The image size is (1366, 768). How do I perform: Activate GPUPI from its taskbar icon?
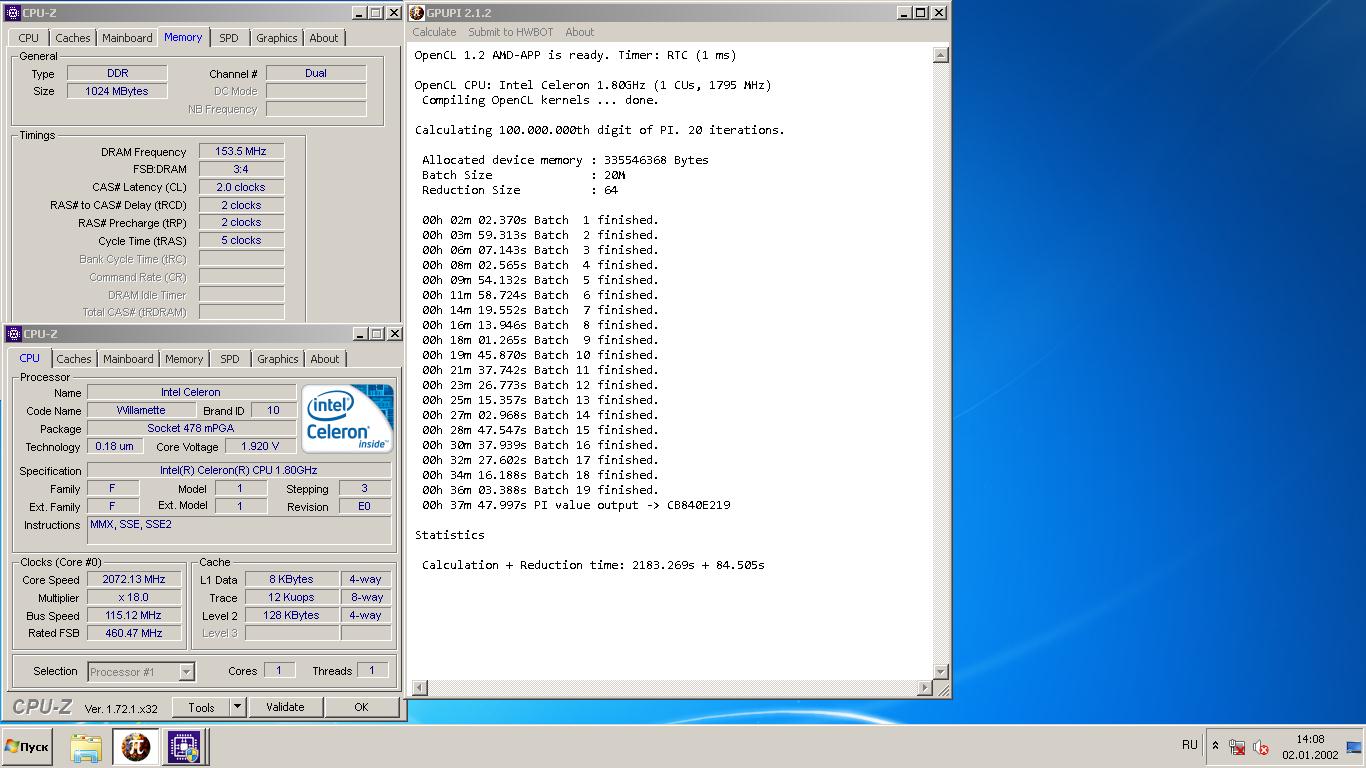[135, 747]
